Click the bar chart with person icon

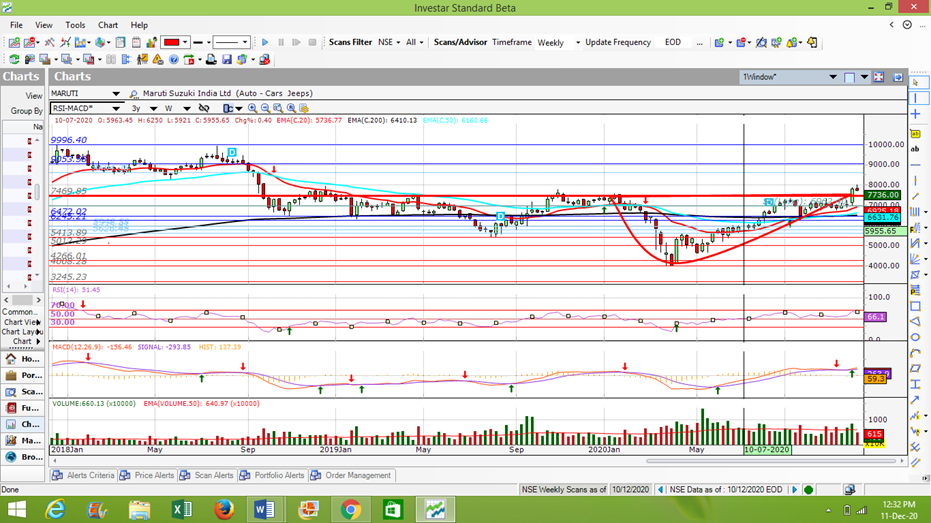(152, 42)
